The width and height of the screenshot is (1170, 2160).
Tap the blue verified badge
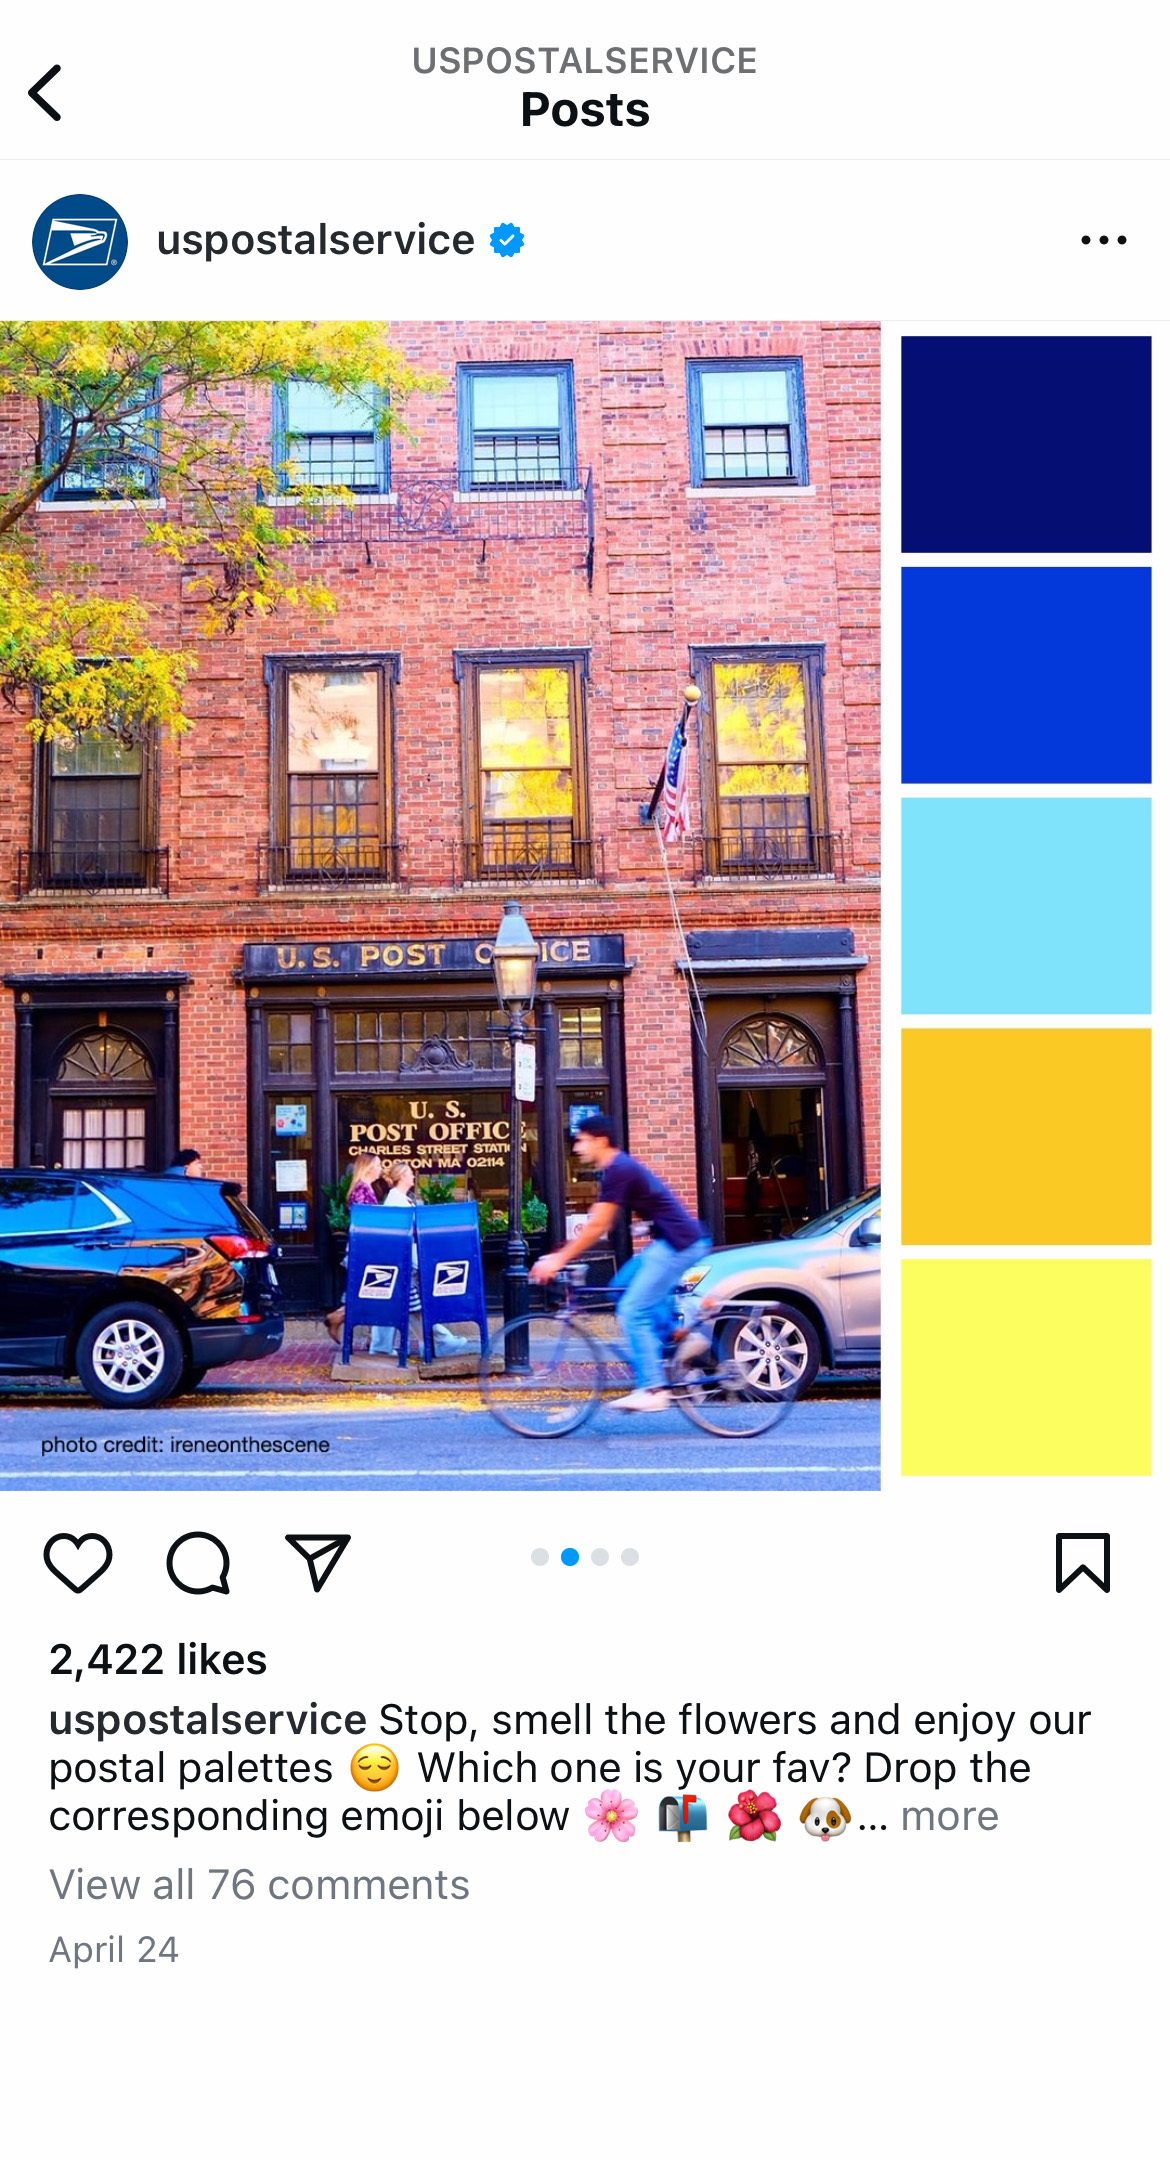pyautogui.click(x=507, y=240)
